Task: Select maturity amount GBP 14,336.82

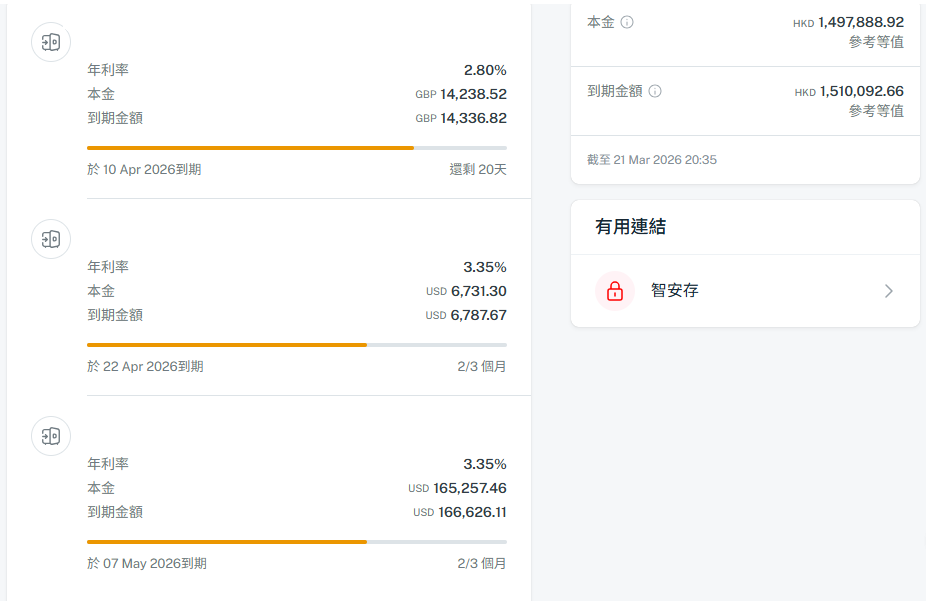Action: [x=461, y=118]
